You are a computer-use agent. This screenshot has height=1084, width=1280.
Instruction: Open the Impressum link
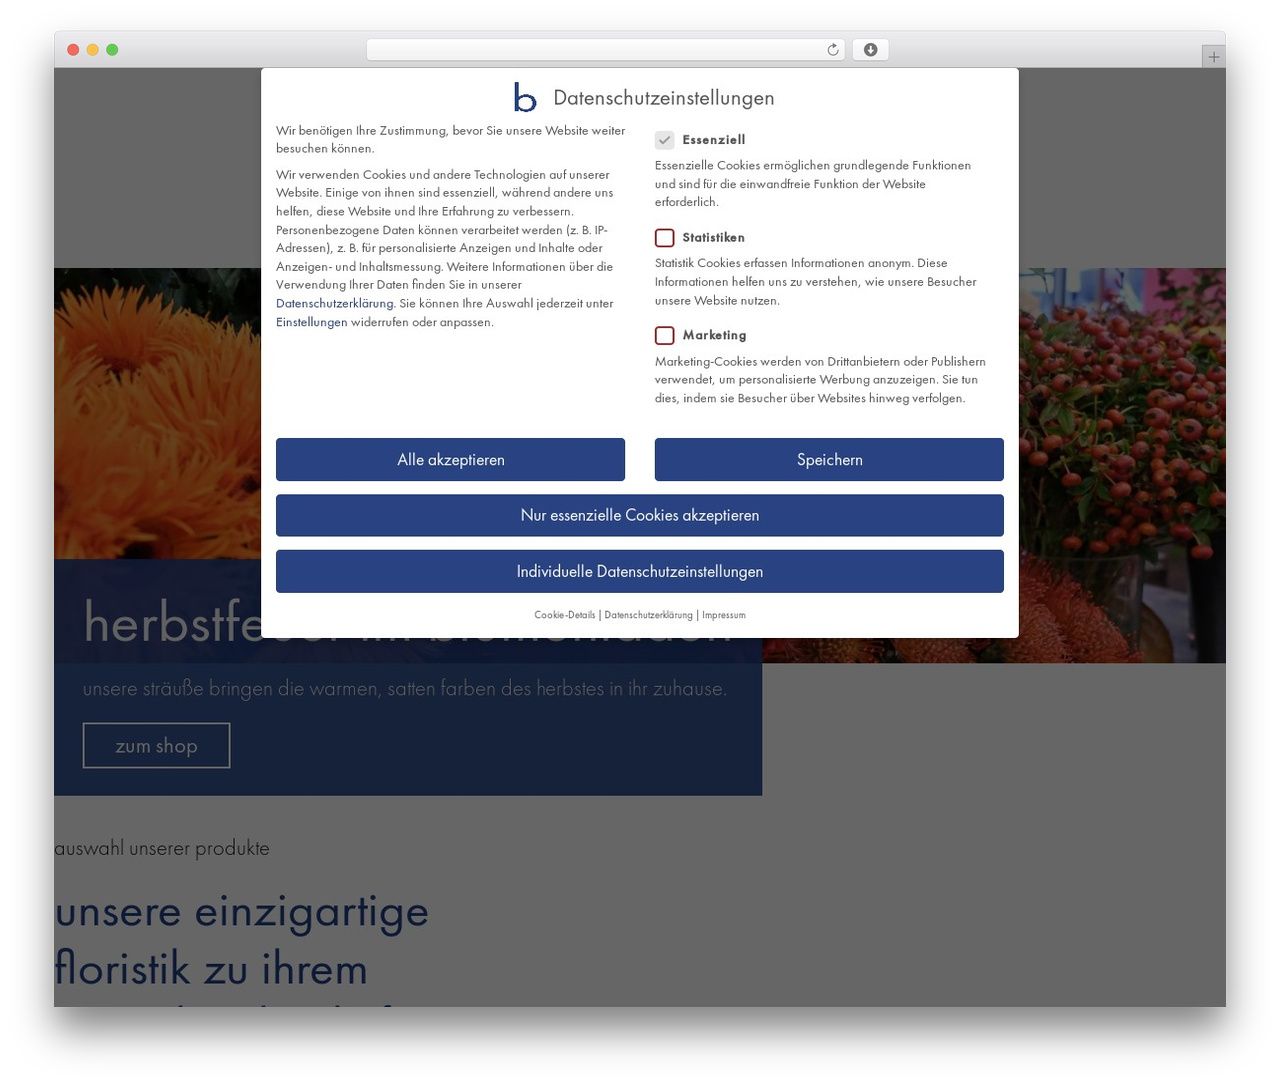coord(724,615)
